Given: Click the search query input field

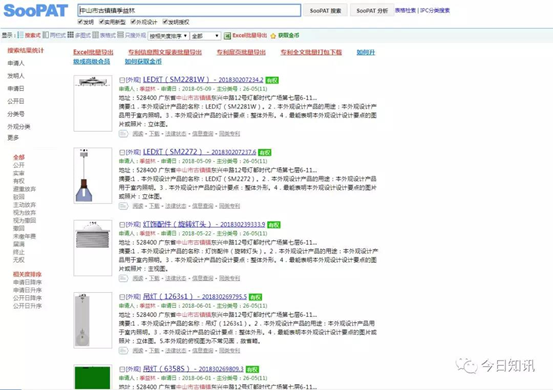Looking at the screenshot, I should 189,10.
